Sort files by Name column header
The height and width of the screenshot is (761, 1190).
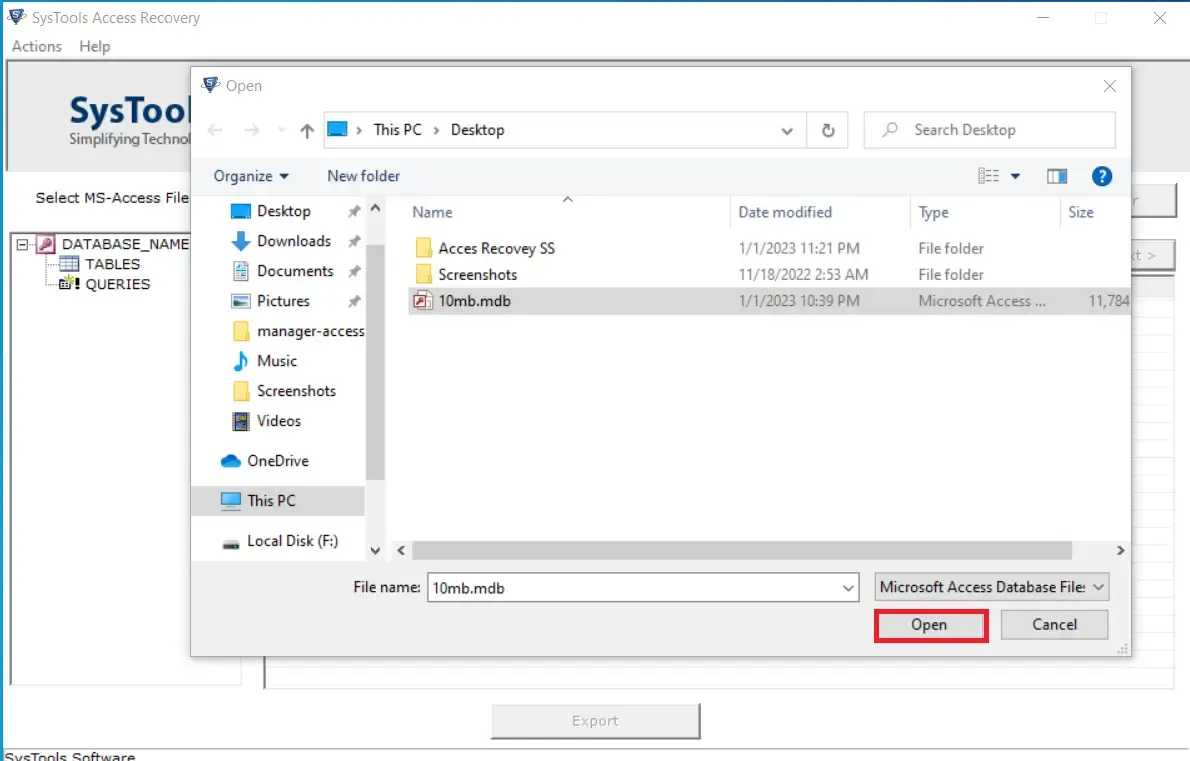(433, 212)
